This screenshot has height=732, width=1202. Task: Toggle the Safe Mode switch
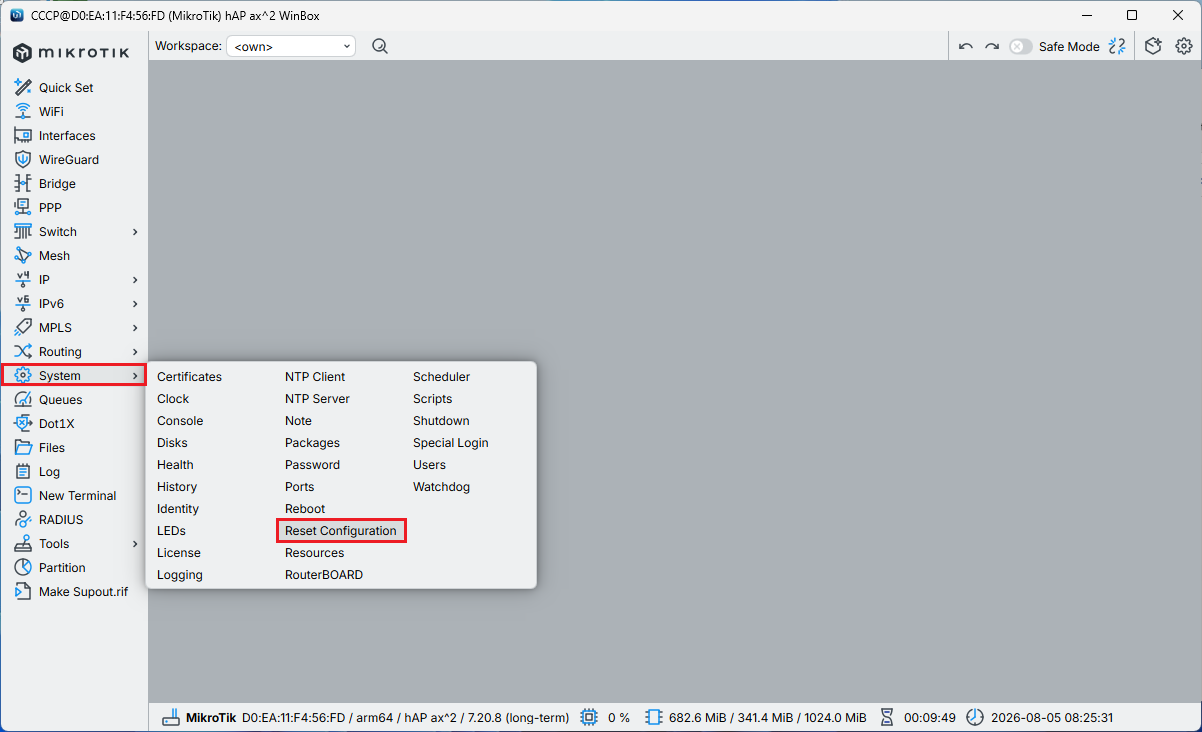tap(1020, 46)
